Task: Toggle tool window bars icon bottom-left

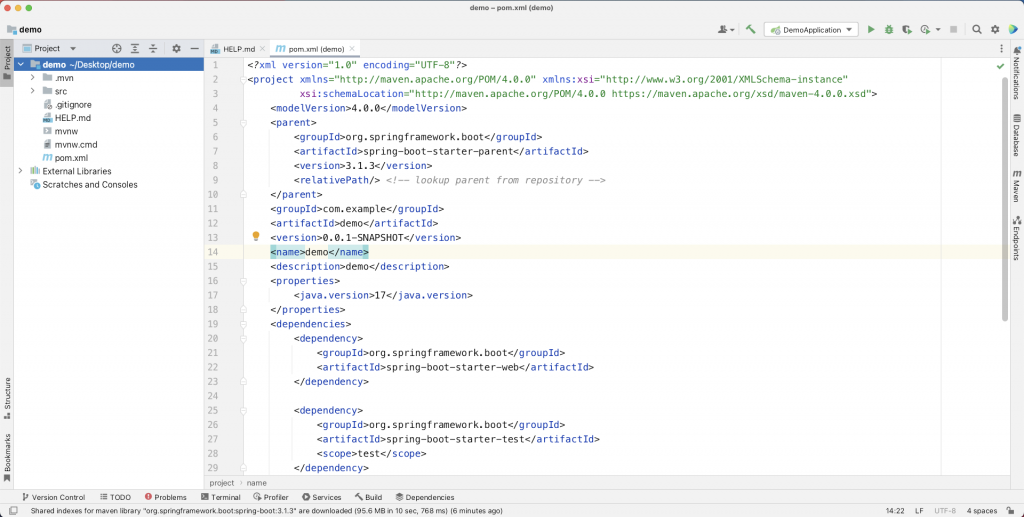Action: tap(13, 511)
